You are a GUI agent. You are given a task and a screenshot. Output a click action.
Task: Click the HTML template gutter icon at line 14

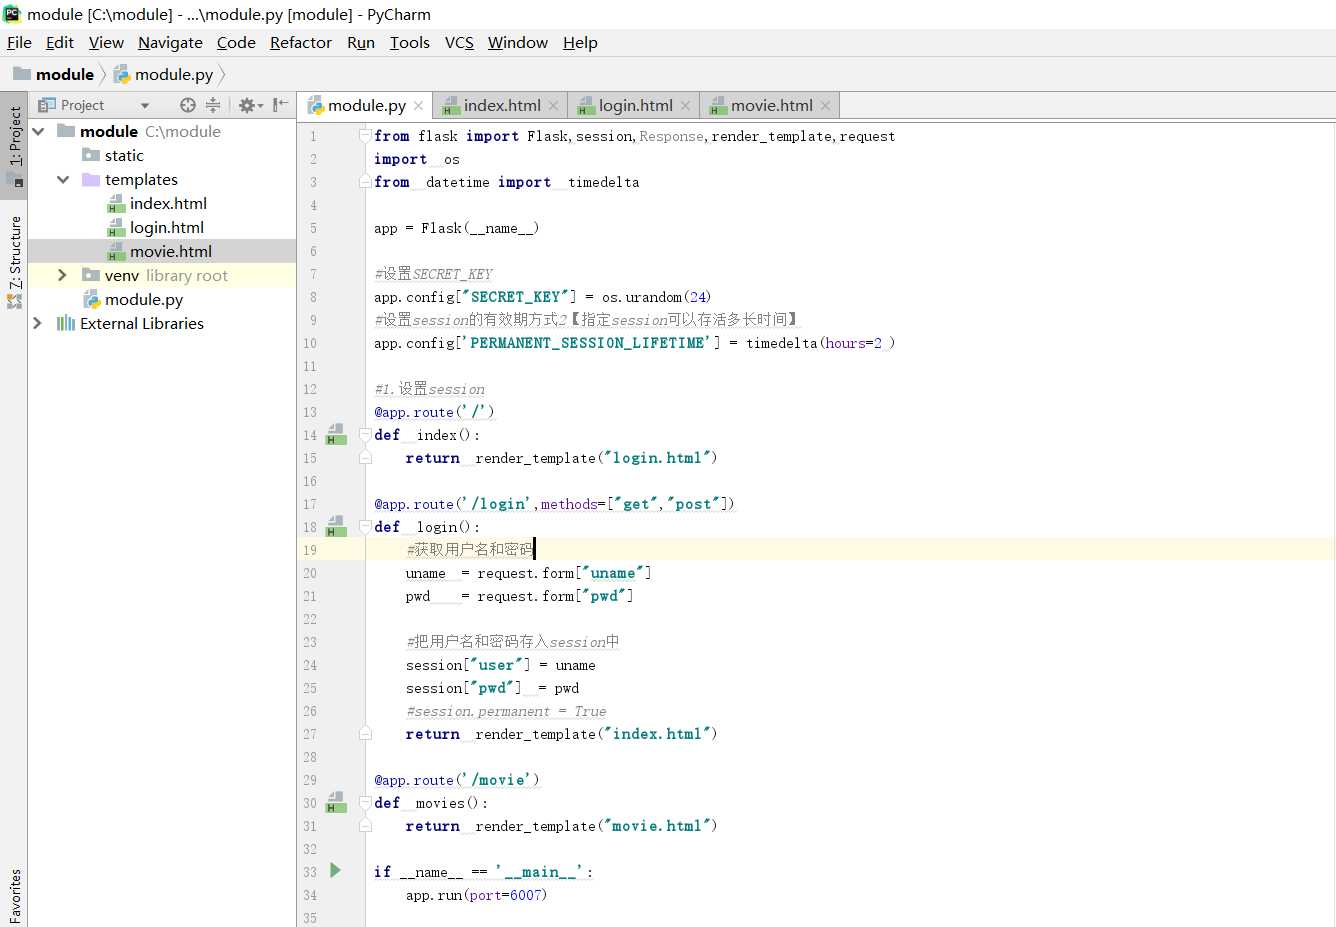[x=336, y=435]
